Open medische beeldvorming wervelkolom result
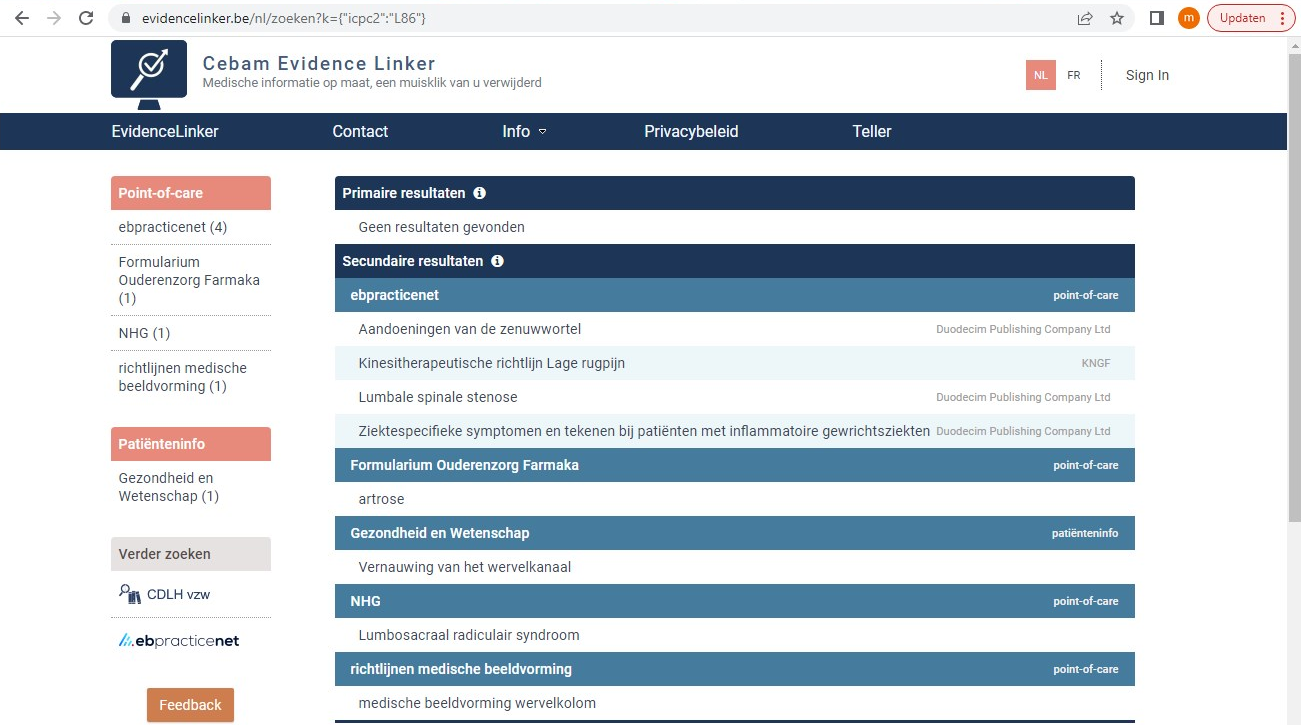 click(477, 703)
